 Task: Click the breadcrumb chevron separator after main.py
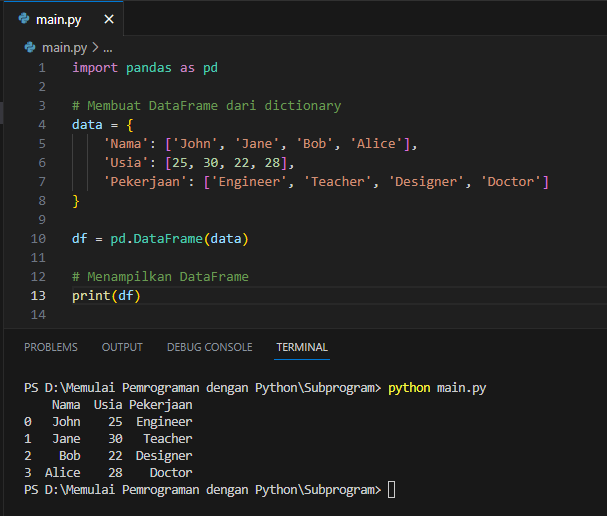click(x=95, y=47)
